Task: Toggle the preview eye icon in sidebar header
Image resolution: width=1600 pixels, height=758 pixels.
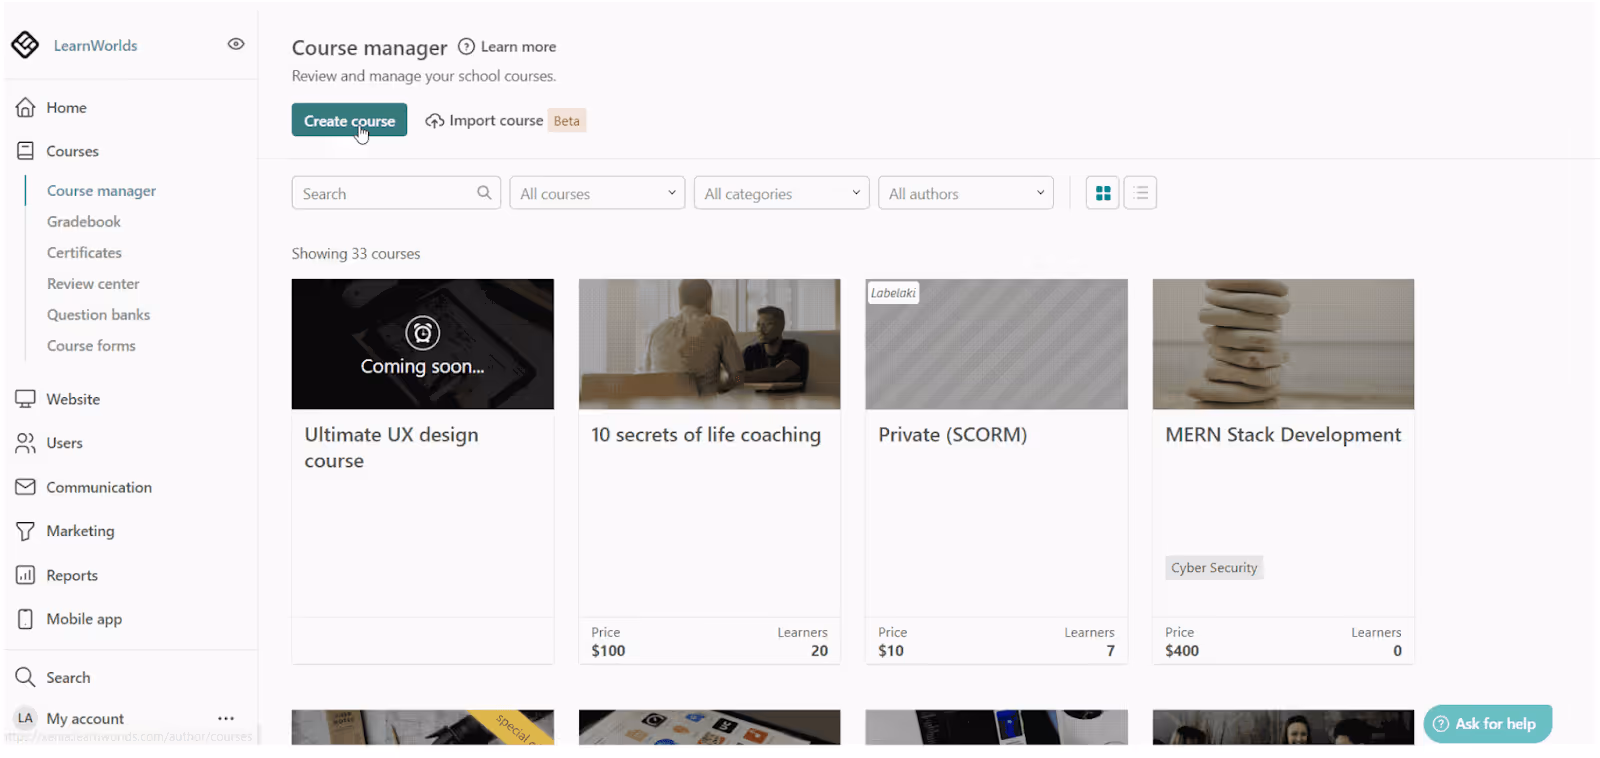Action: 236,44
